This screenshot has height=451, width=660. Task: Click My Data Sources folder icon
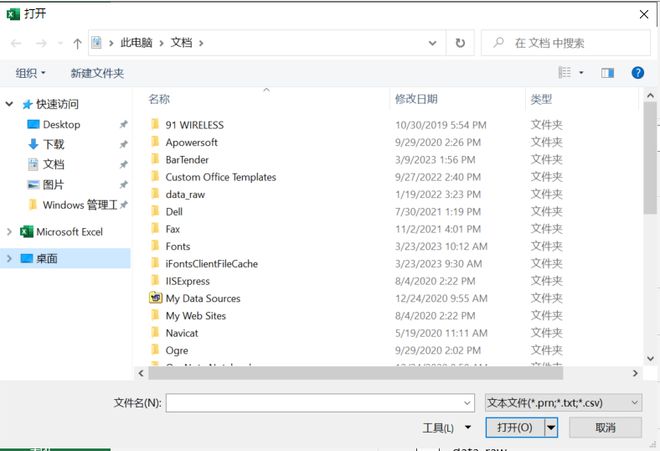156,298
